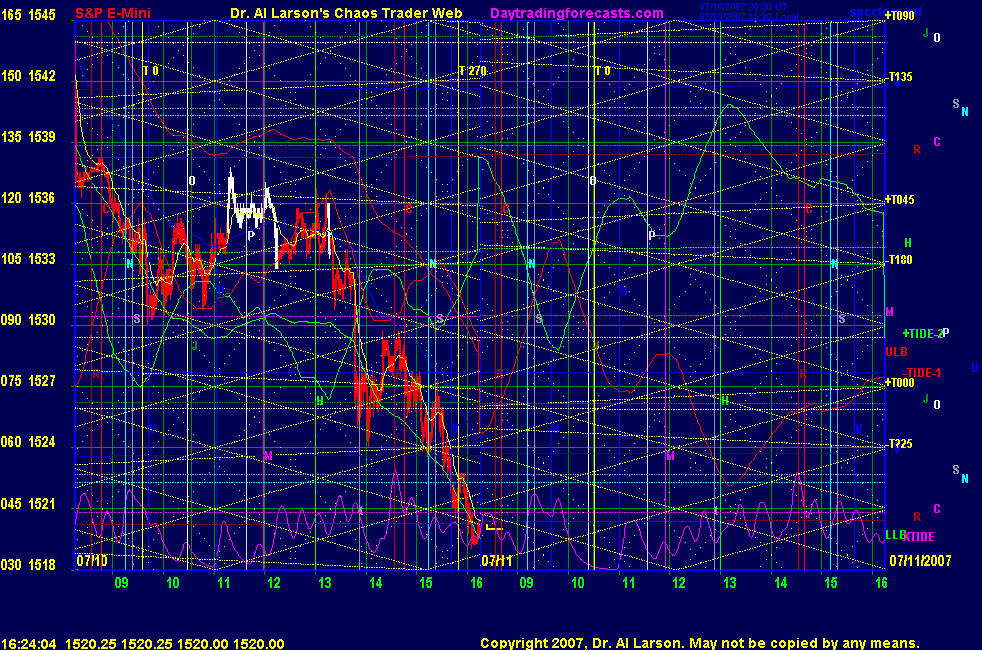Screen dimensions: 982x650
Task: Click the 165 1545 price axis label
Action: point(28,14)
